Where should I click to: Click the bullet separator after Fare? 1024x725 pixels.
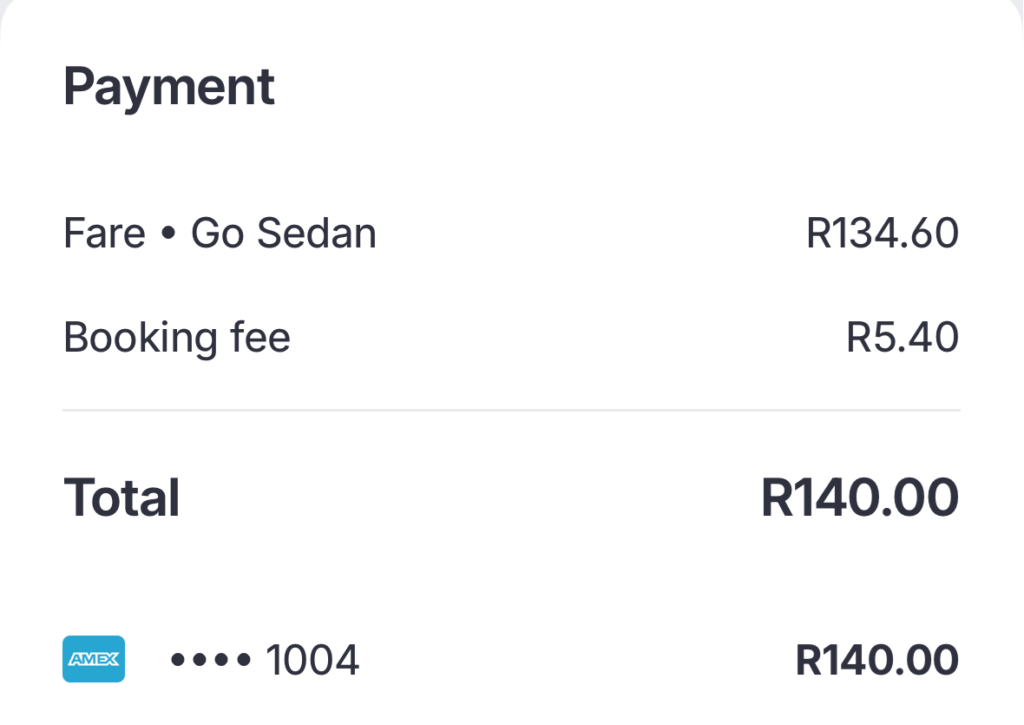(168, 233)
